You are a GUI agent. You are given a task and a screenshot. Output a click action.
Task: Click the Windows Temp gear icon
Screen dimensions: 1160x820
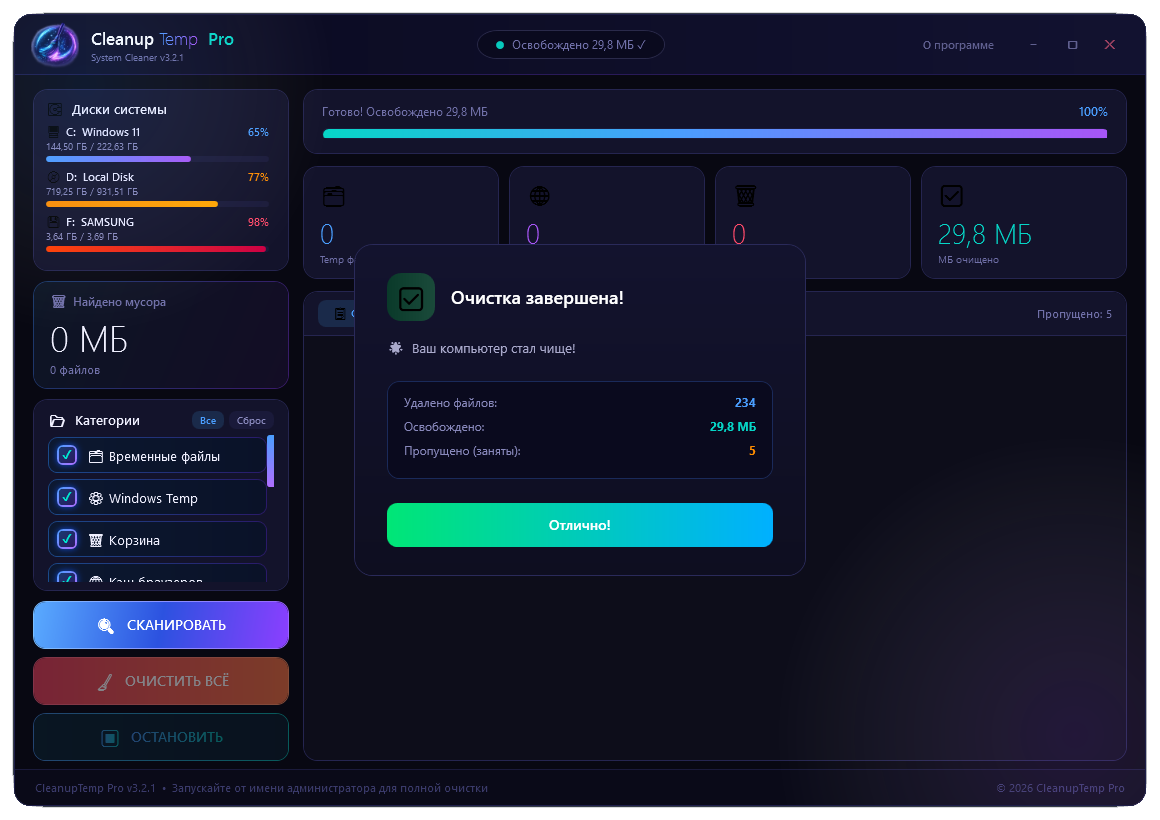[x=95, y=498]
